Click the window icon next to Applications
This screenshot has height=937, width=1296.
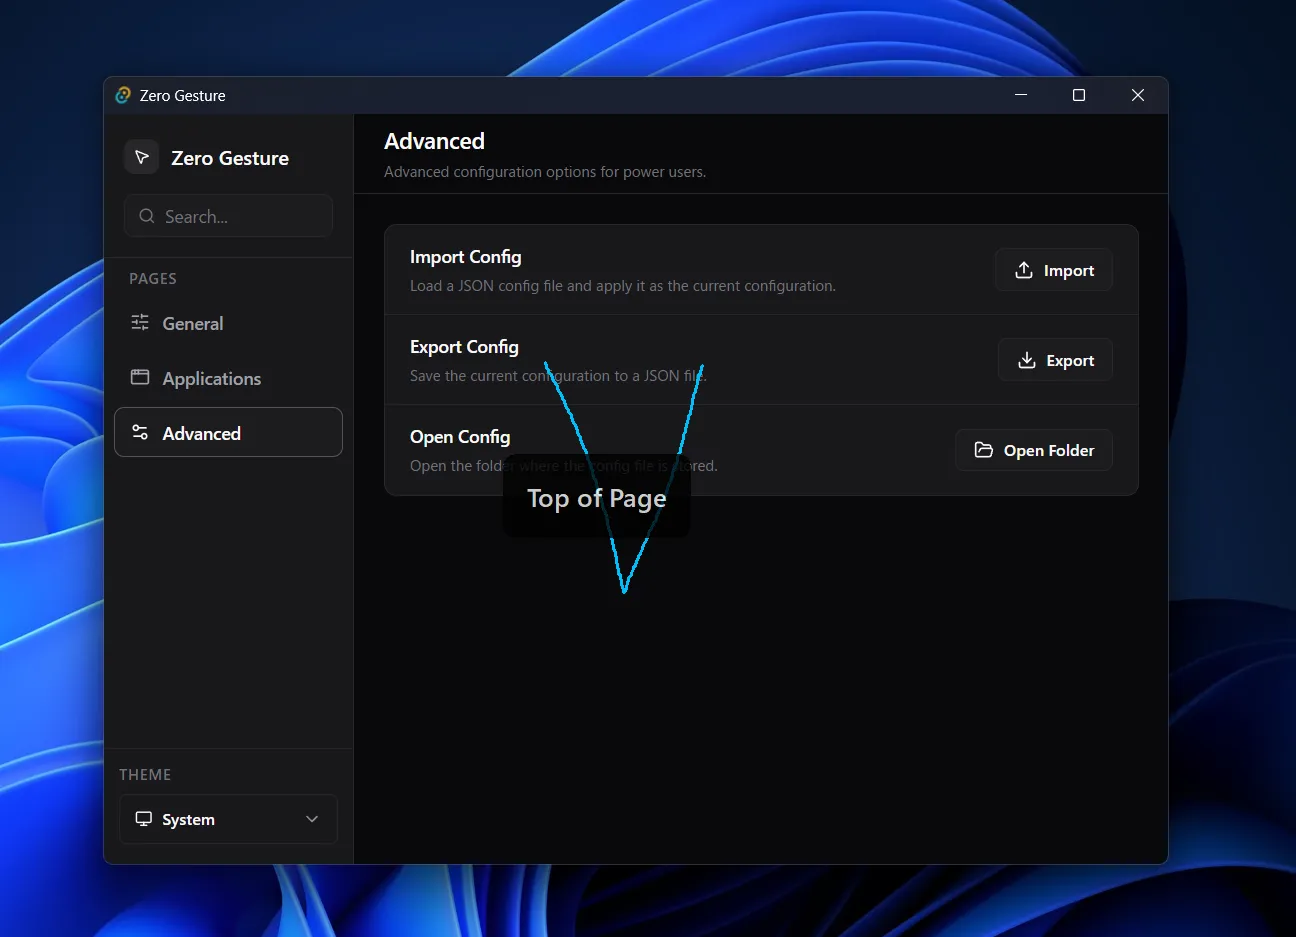(x=140, y=377)
